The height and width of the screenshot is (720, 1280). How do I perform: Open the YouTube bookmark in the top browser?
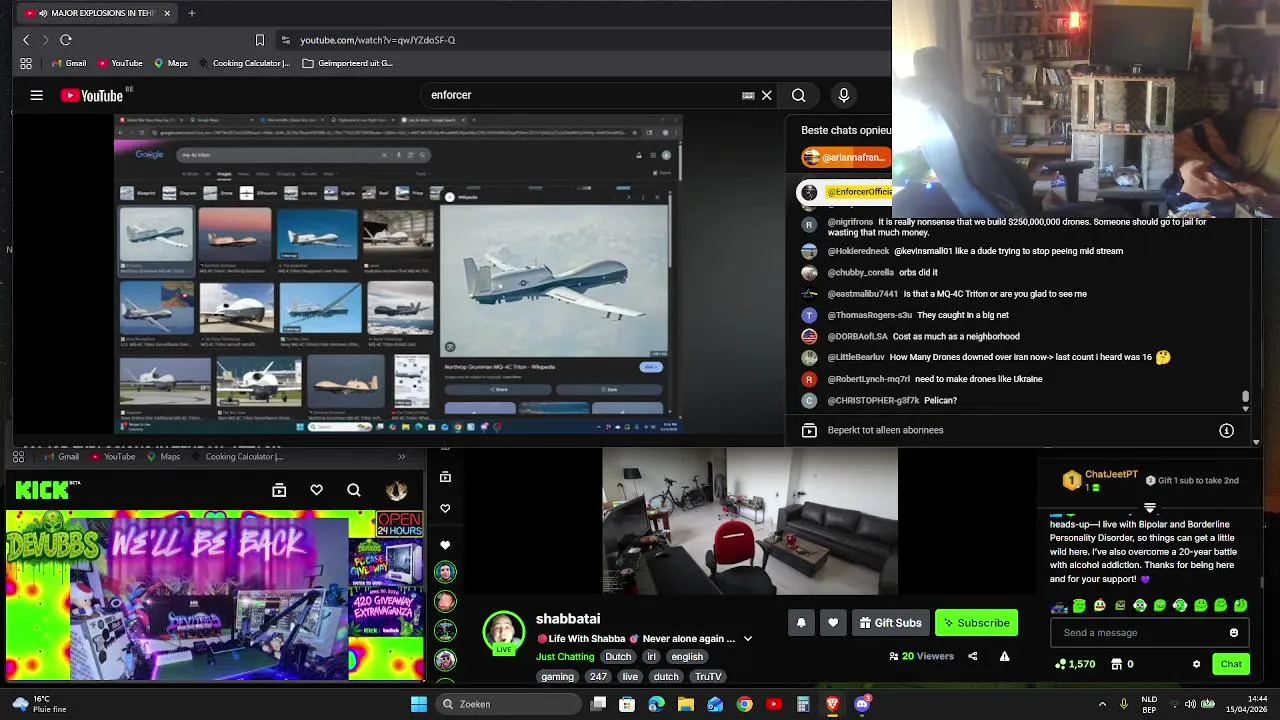click(x=120, y=63)
